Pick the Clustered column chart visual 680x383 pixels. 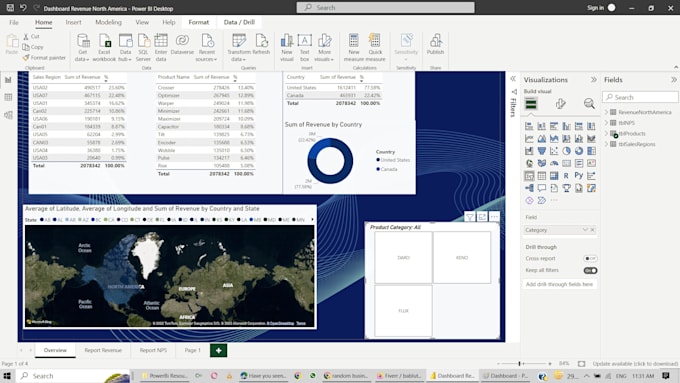566,126
